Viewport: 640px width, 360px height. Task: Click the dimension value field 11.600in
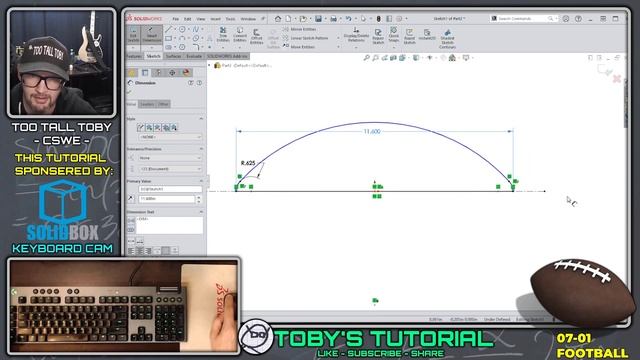167,199
